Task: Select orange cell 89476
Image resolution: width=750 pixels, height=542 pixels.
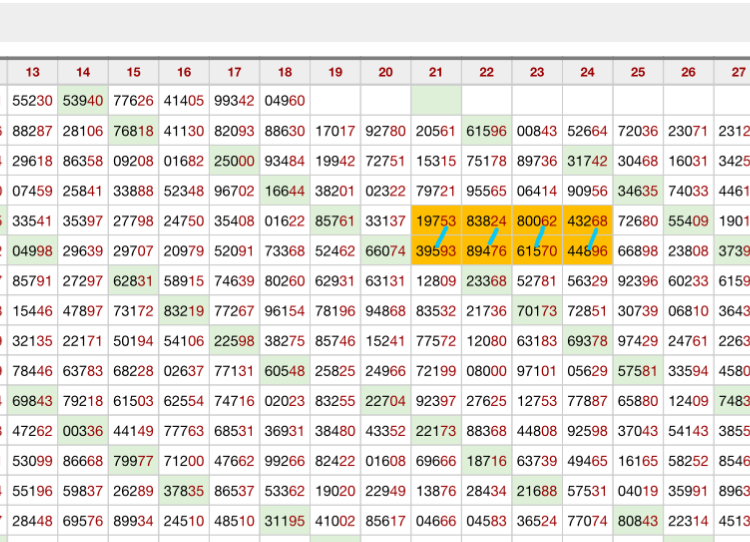Action: [486, 251]
